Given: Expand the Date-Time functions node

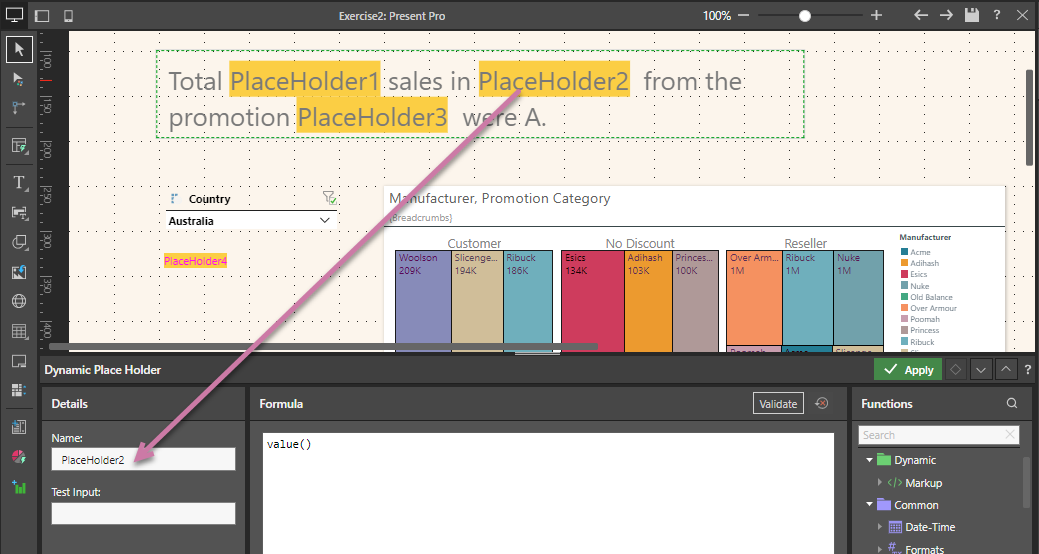Looking at the screenshot, I should pos(880,527).
